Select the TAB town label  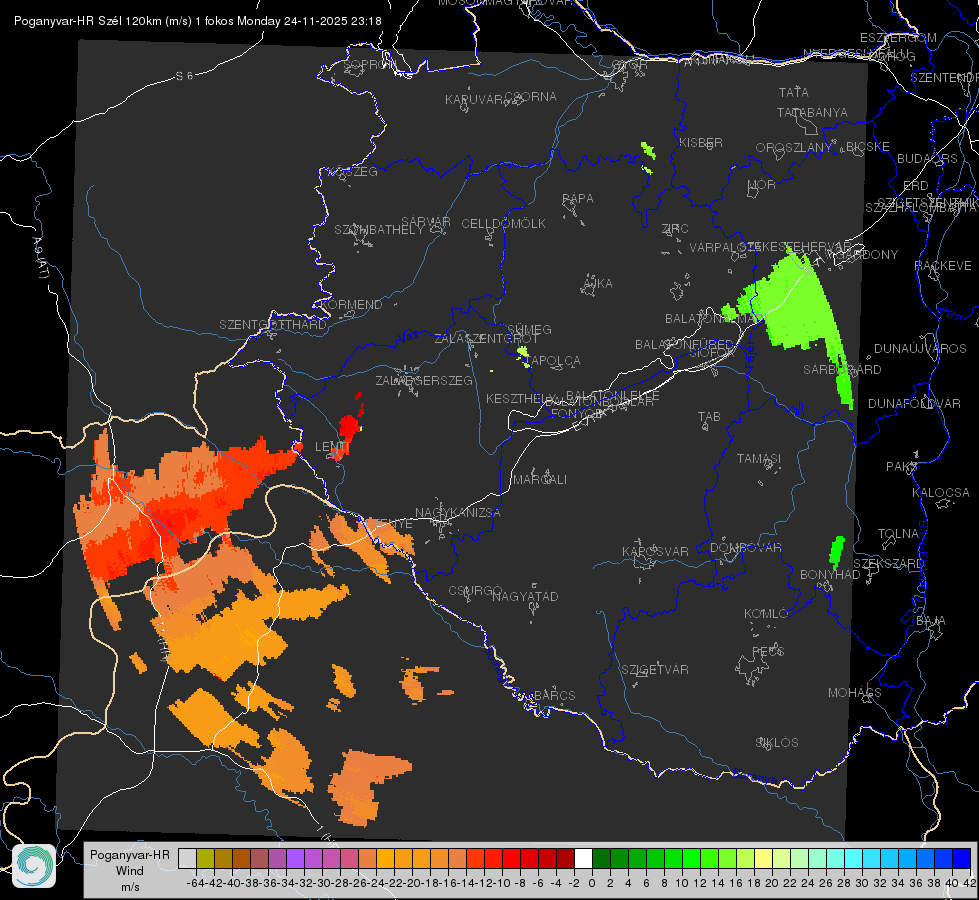click(709, 417)
